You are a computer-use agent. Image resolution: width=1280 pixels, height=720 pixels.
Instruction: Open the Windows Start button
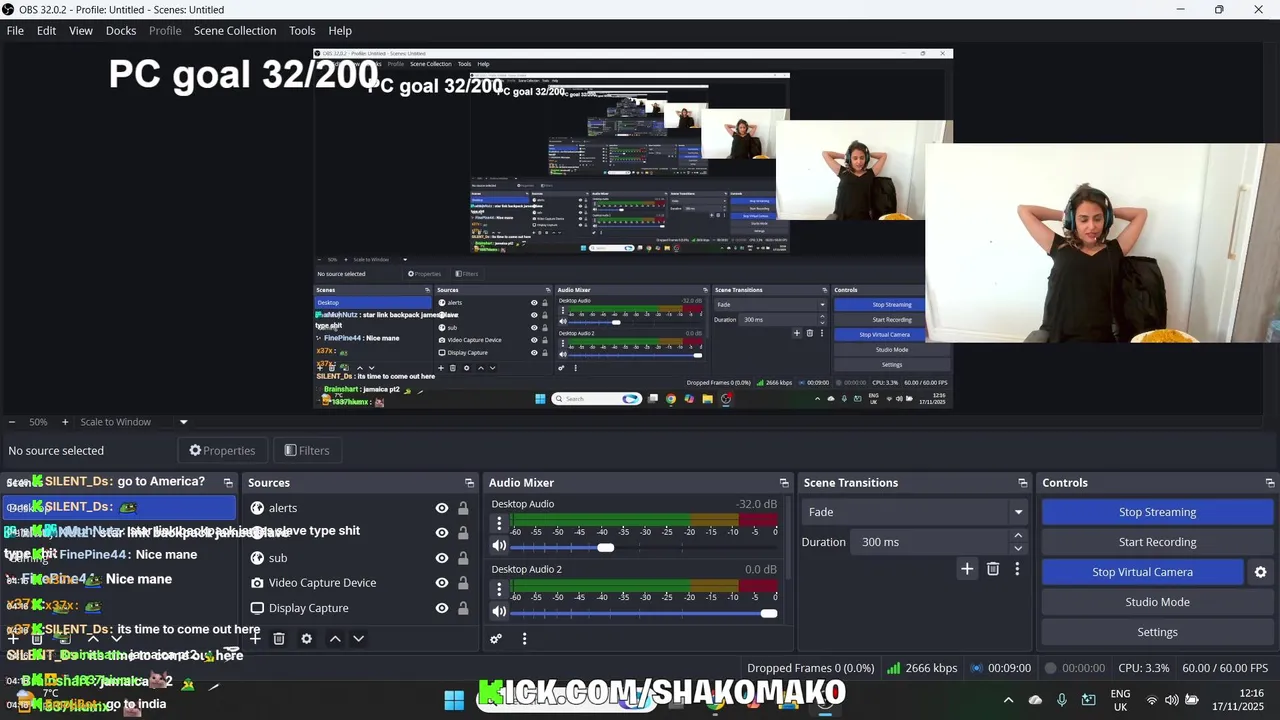pyautogui.click(x=454, y=700)
